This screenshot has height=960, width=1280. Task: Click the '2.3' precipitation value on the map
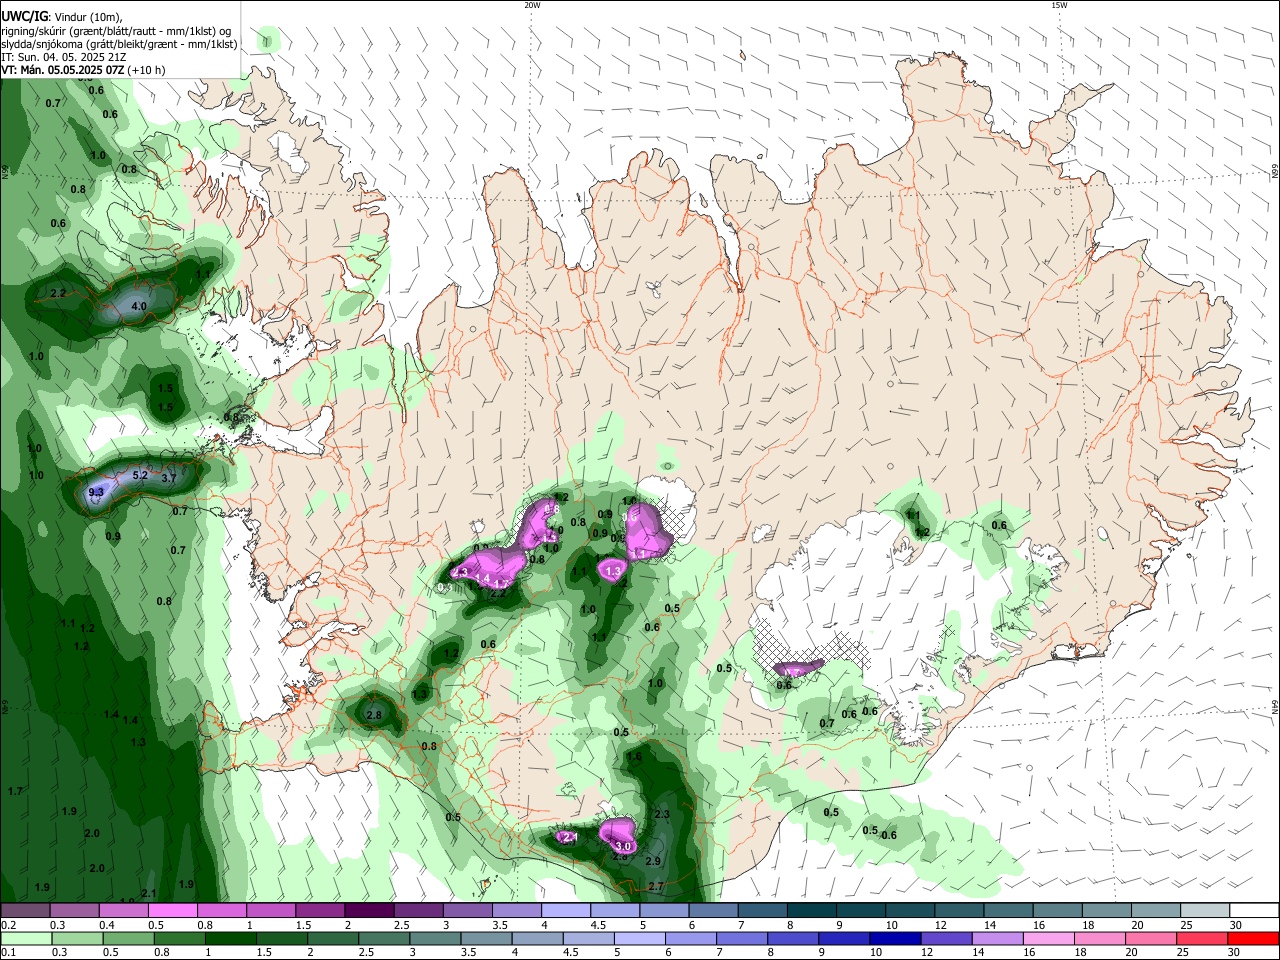(662, 815)
